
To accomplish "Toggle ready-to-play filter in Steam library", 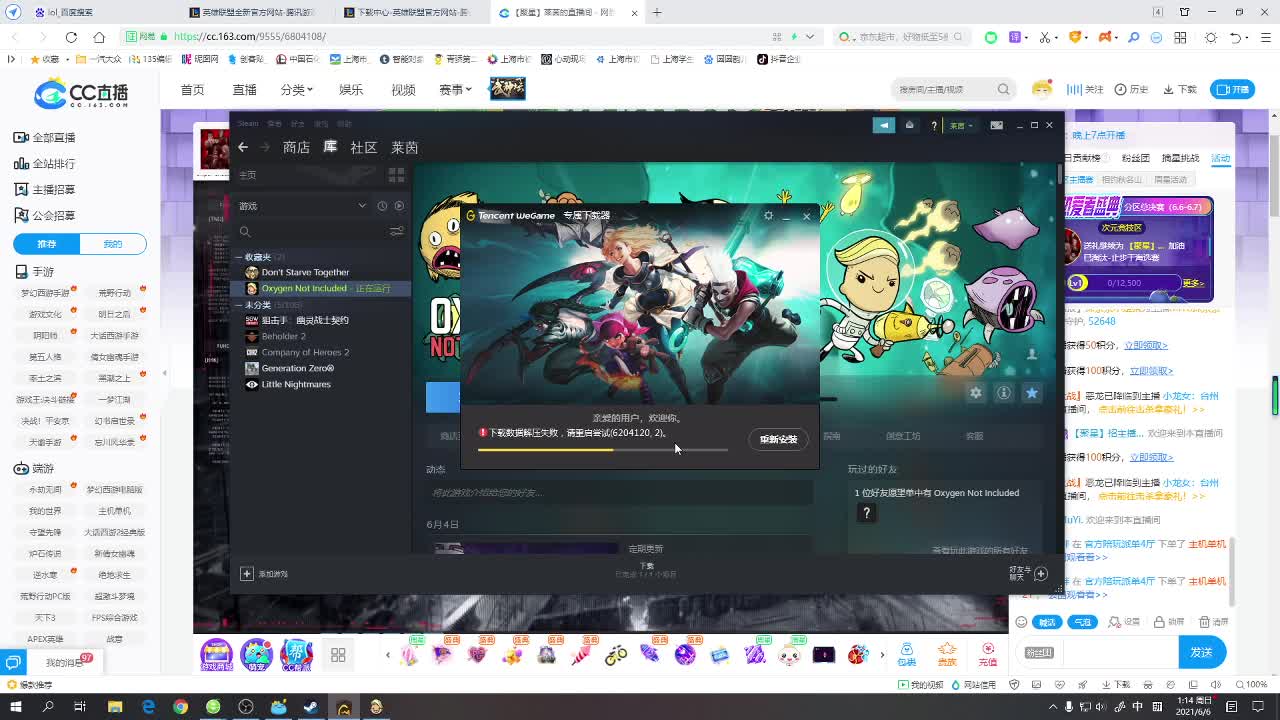I will 399,206.
